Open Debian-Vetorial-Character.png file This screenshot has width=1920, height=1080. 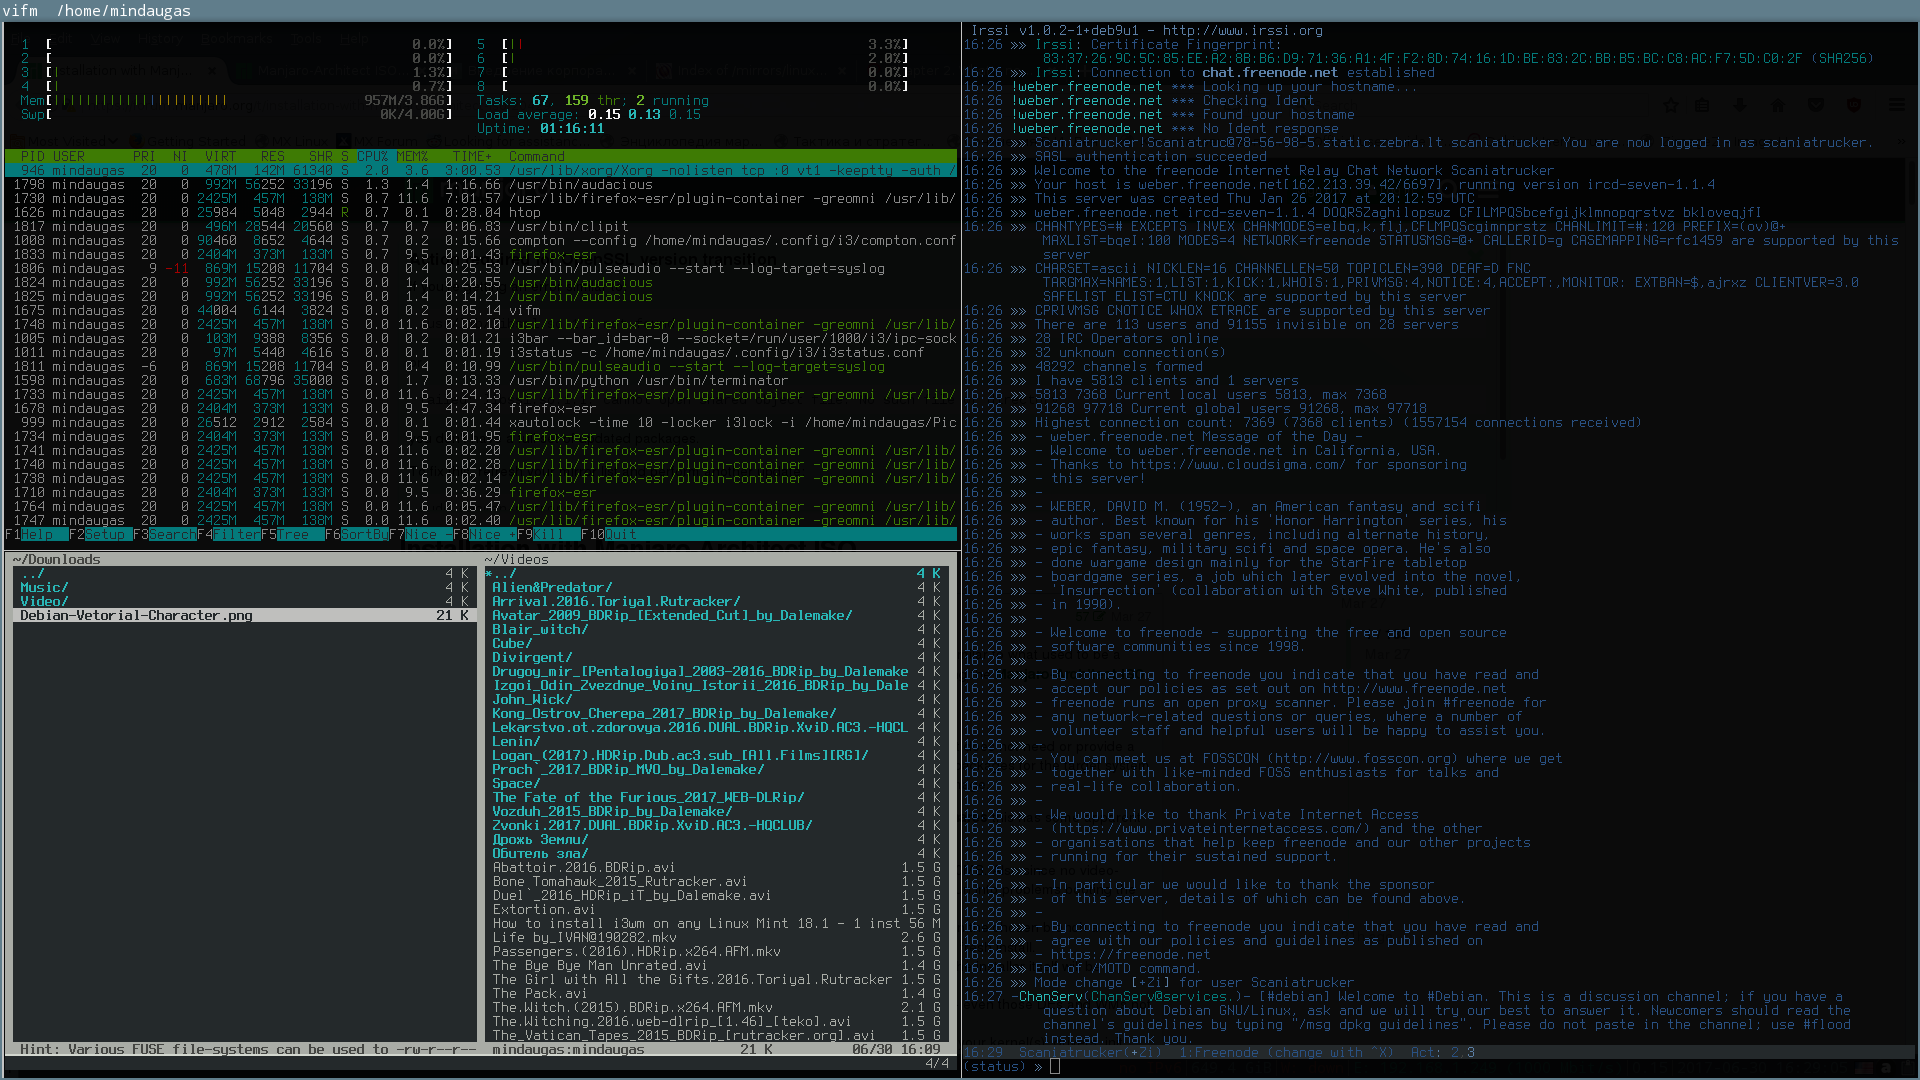(x=136, y=615)
